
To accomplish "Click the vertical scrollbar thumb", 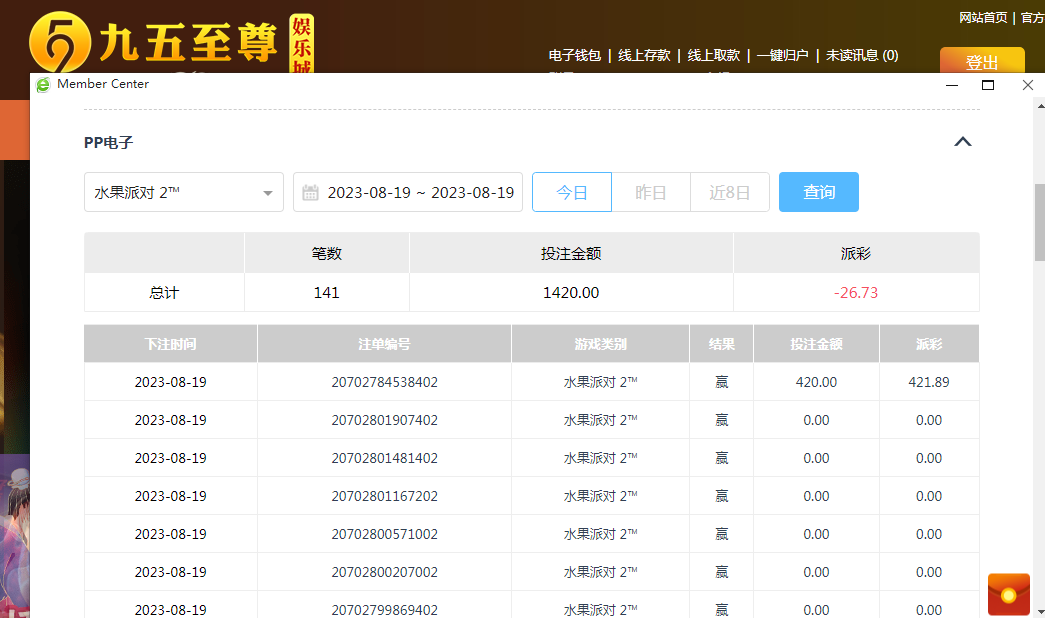I will (1039, 222).
